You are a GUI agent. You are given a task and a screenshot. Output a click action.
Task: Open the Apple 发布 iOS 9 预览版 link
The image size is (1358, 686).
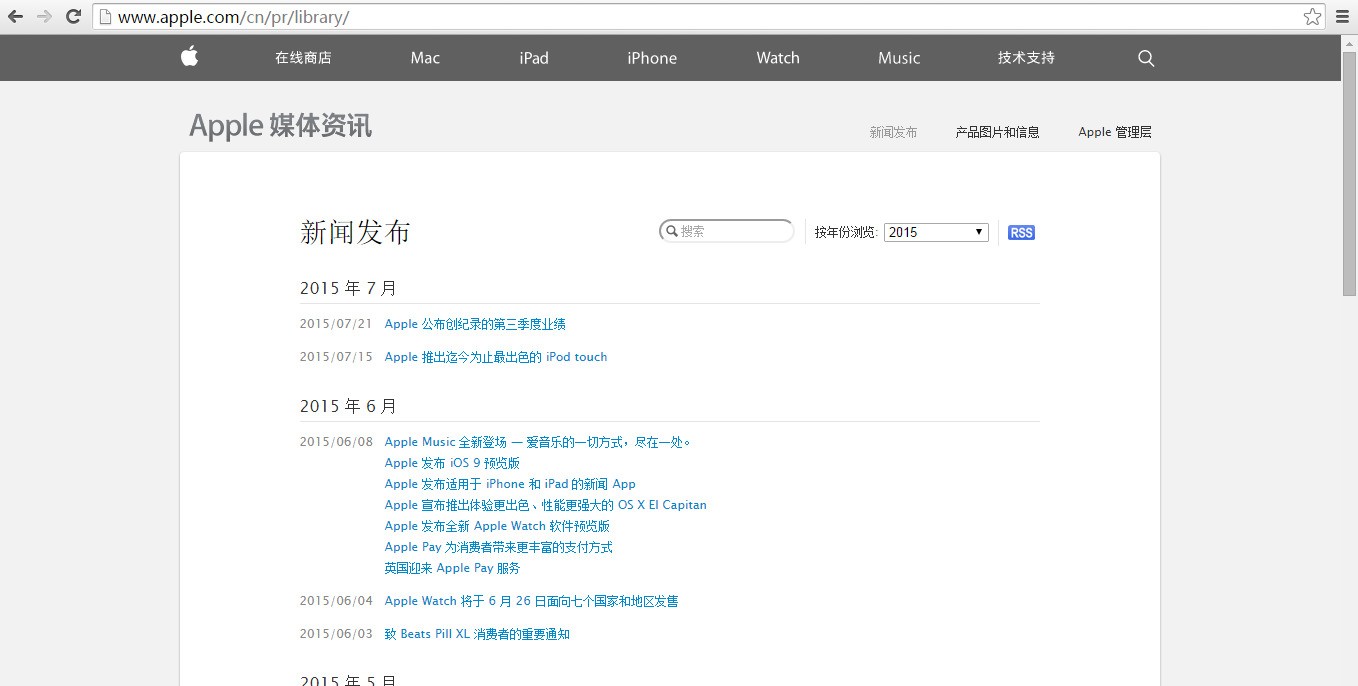tap(452, 463)
